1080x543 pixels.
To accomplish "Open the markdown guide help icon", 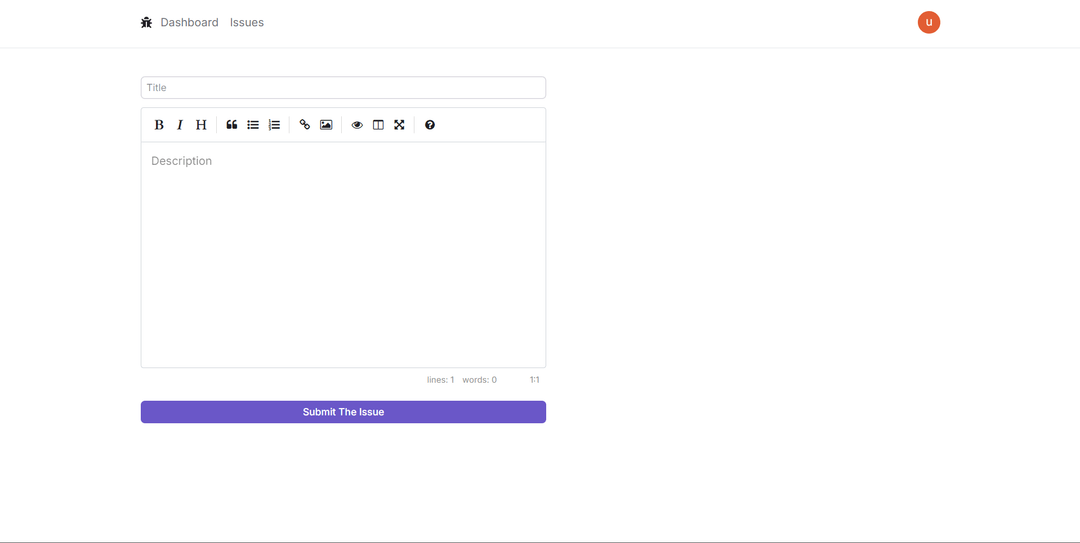I will 430,125.
